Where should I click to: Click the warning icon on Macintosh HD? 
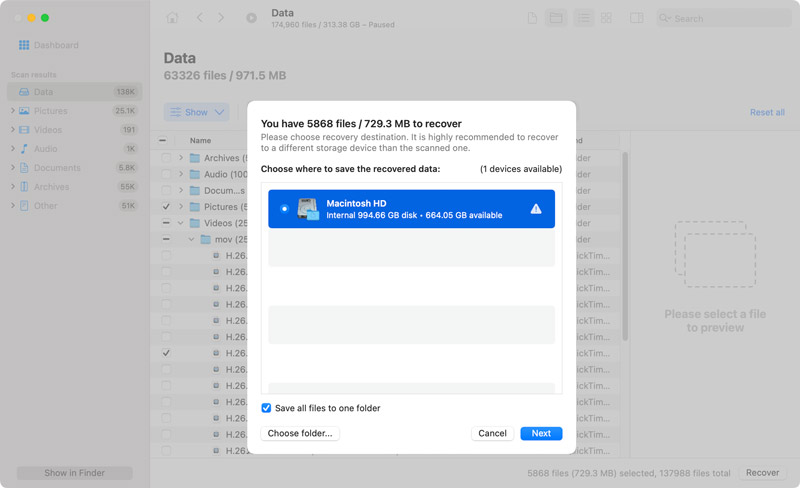(x=536, y=209)
